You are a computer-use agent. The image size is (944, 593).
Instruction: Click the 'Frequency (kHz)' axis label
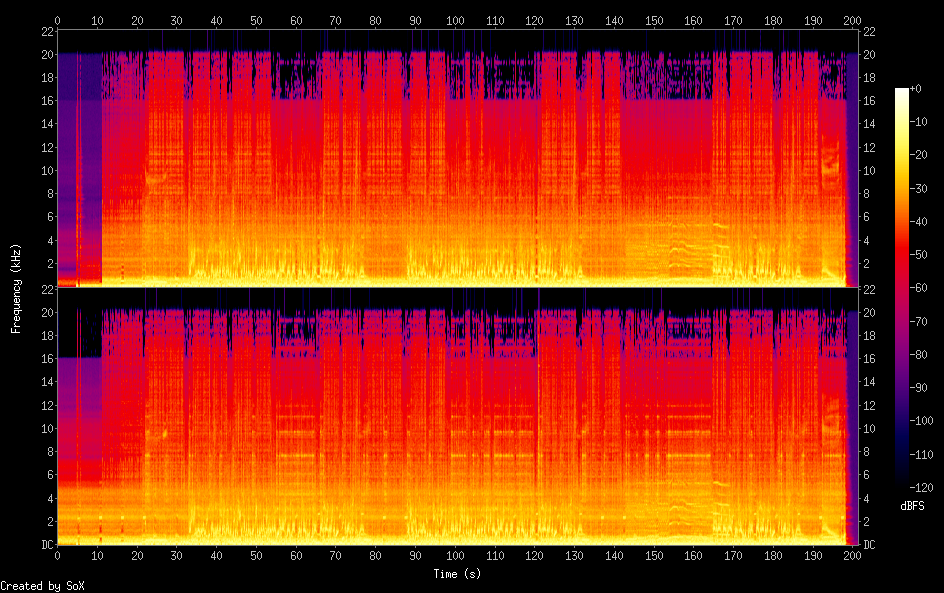tap(16, 288)
